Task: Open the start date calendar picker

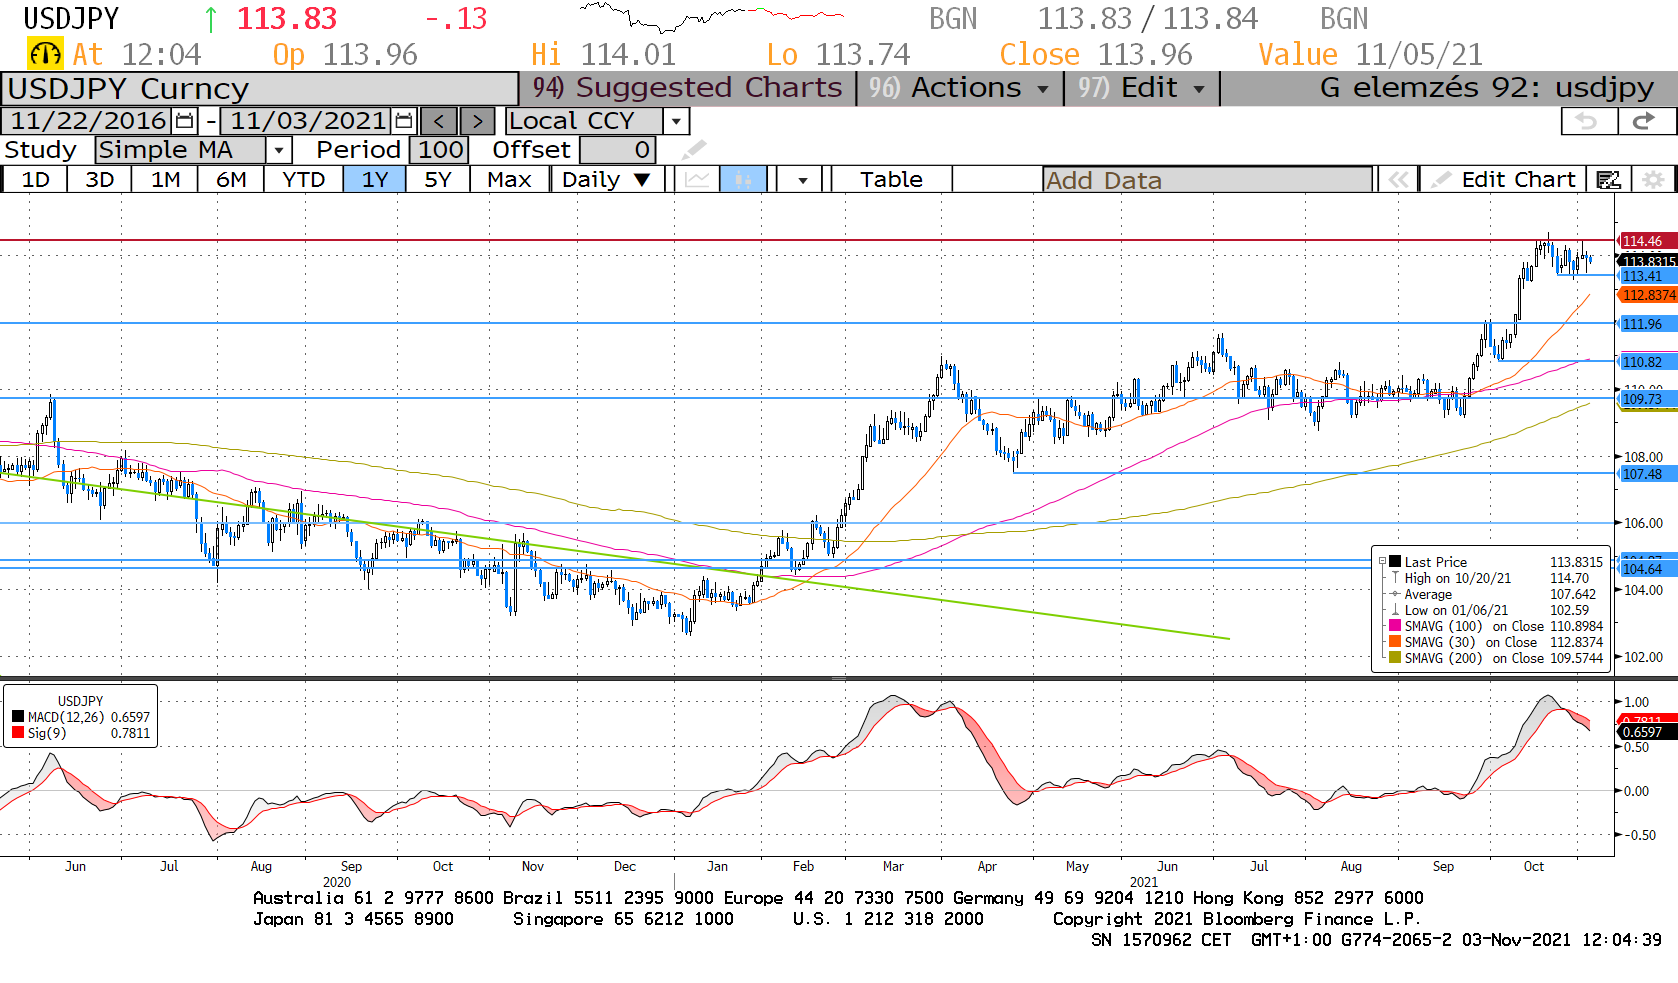Action: click(185, 121)
